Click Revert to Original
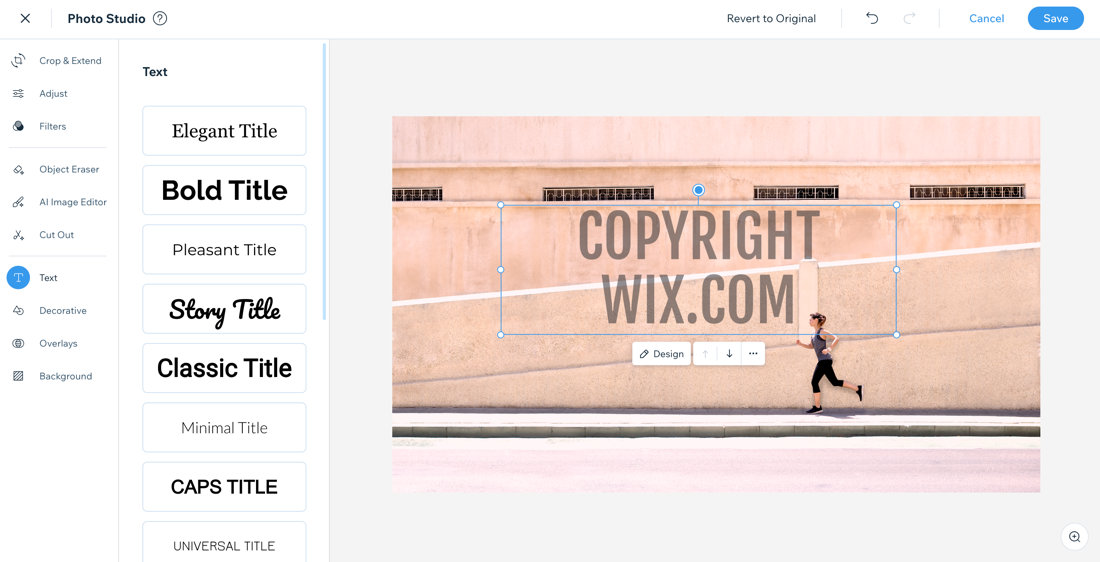Viewport: 1100px width, 562px height. tap(771, 19)
